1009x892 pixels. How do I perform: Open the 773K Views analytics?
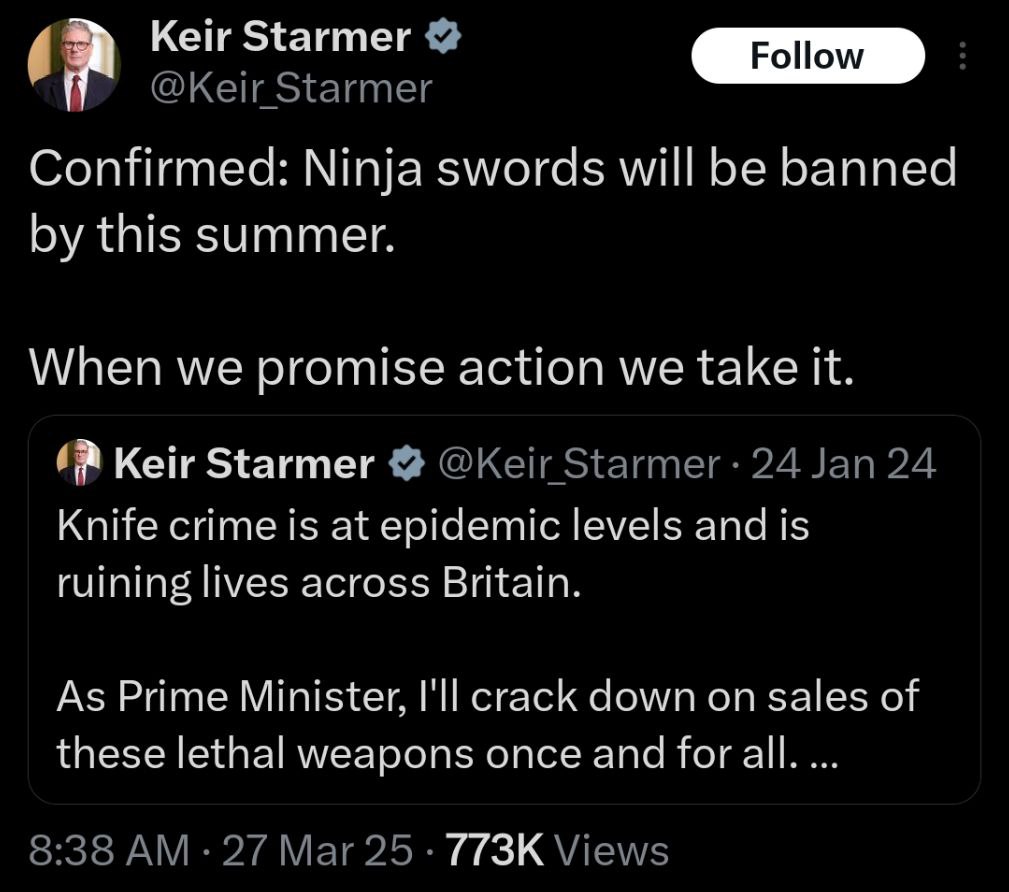pos(557,850)
